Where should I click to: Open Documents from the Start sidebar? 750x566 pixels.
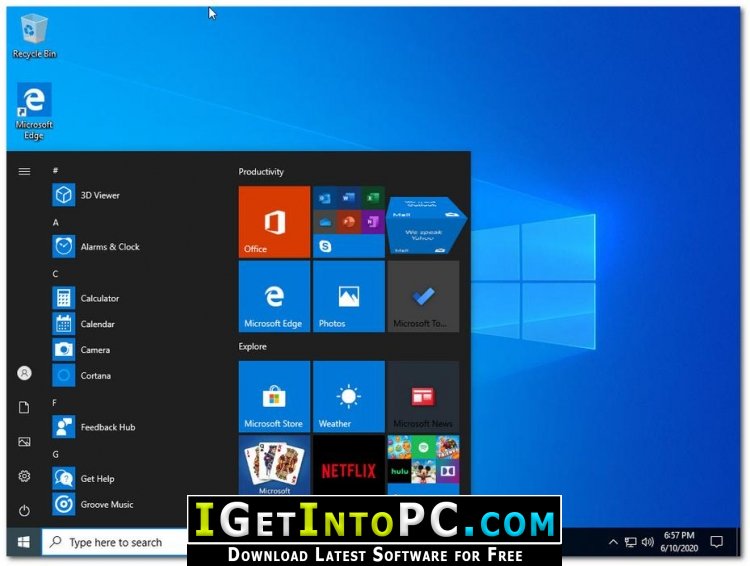pos(24,407)
